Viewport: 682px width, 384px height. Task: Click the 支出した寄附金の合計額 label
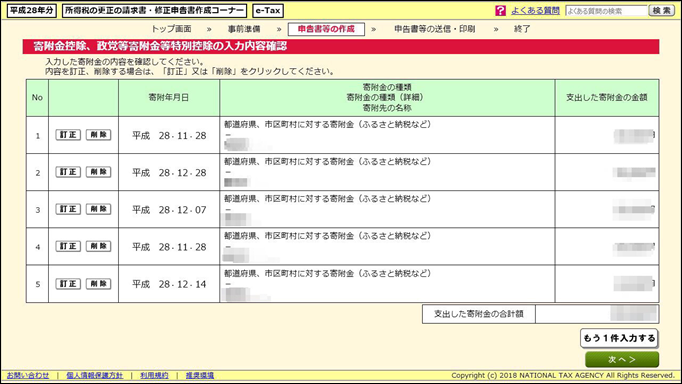(x=478, y=314)
